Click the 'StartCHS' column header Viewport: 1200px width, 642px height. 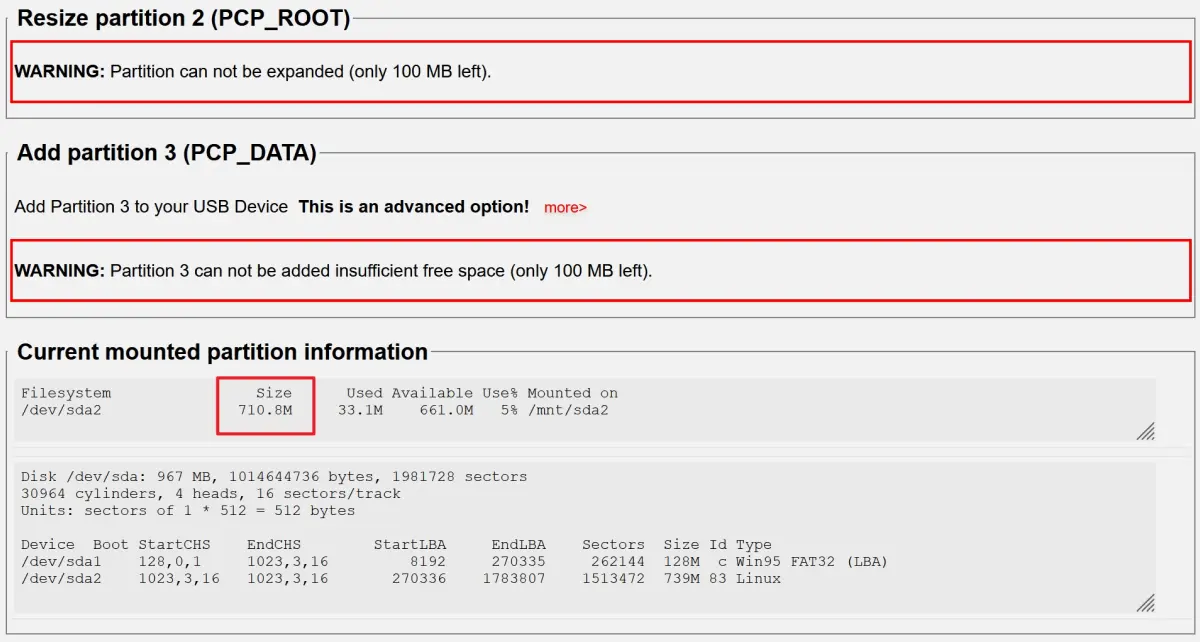pos(174,545)
